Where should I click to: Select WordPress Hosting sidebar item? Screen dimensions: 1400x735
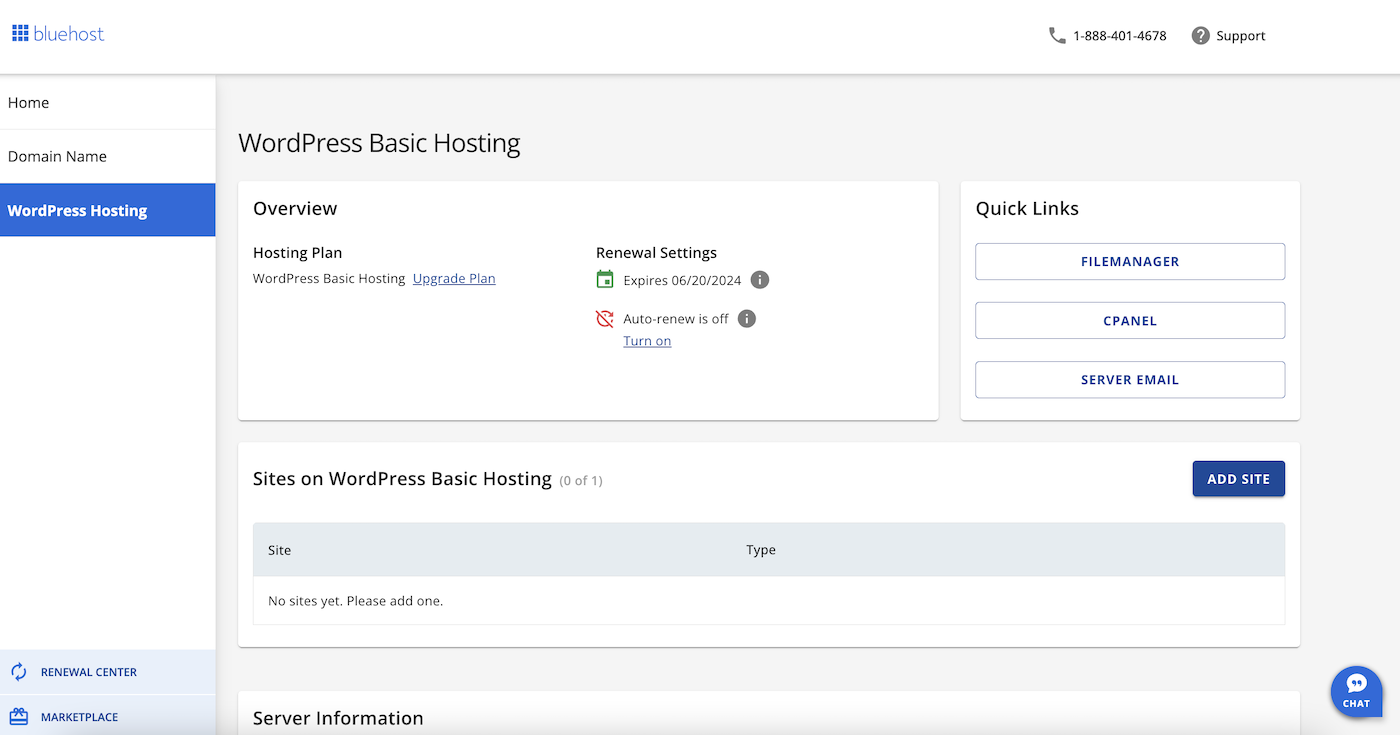(x=107, y=210)
